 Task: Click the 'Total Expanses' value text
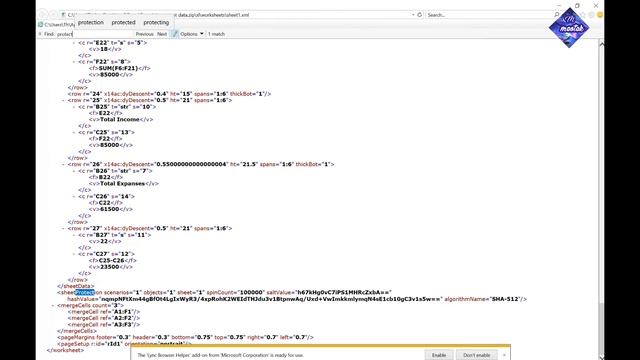(122, 183)
